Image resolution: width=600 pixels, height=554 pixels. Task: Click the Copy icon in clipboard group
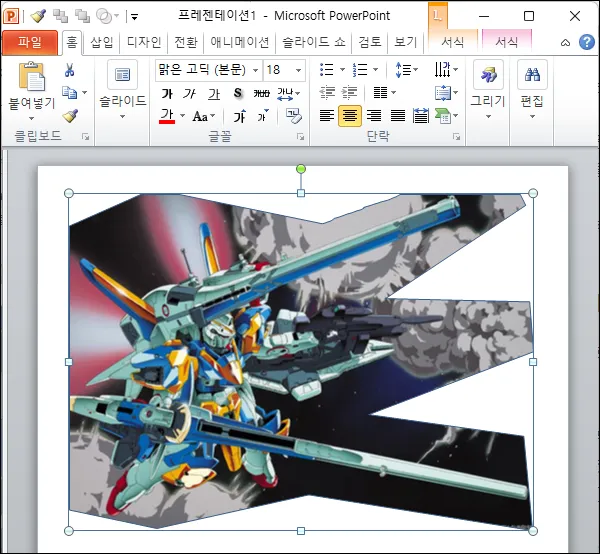(70, 92)
